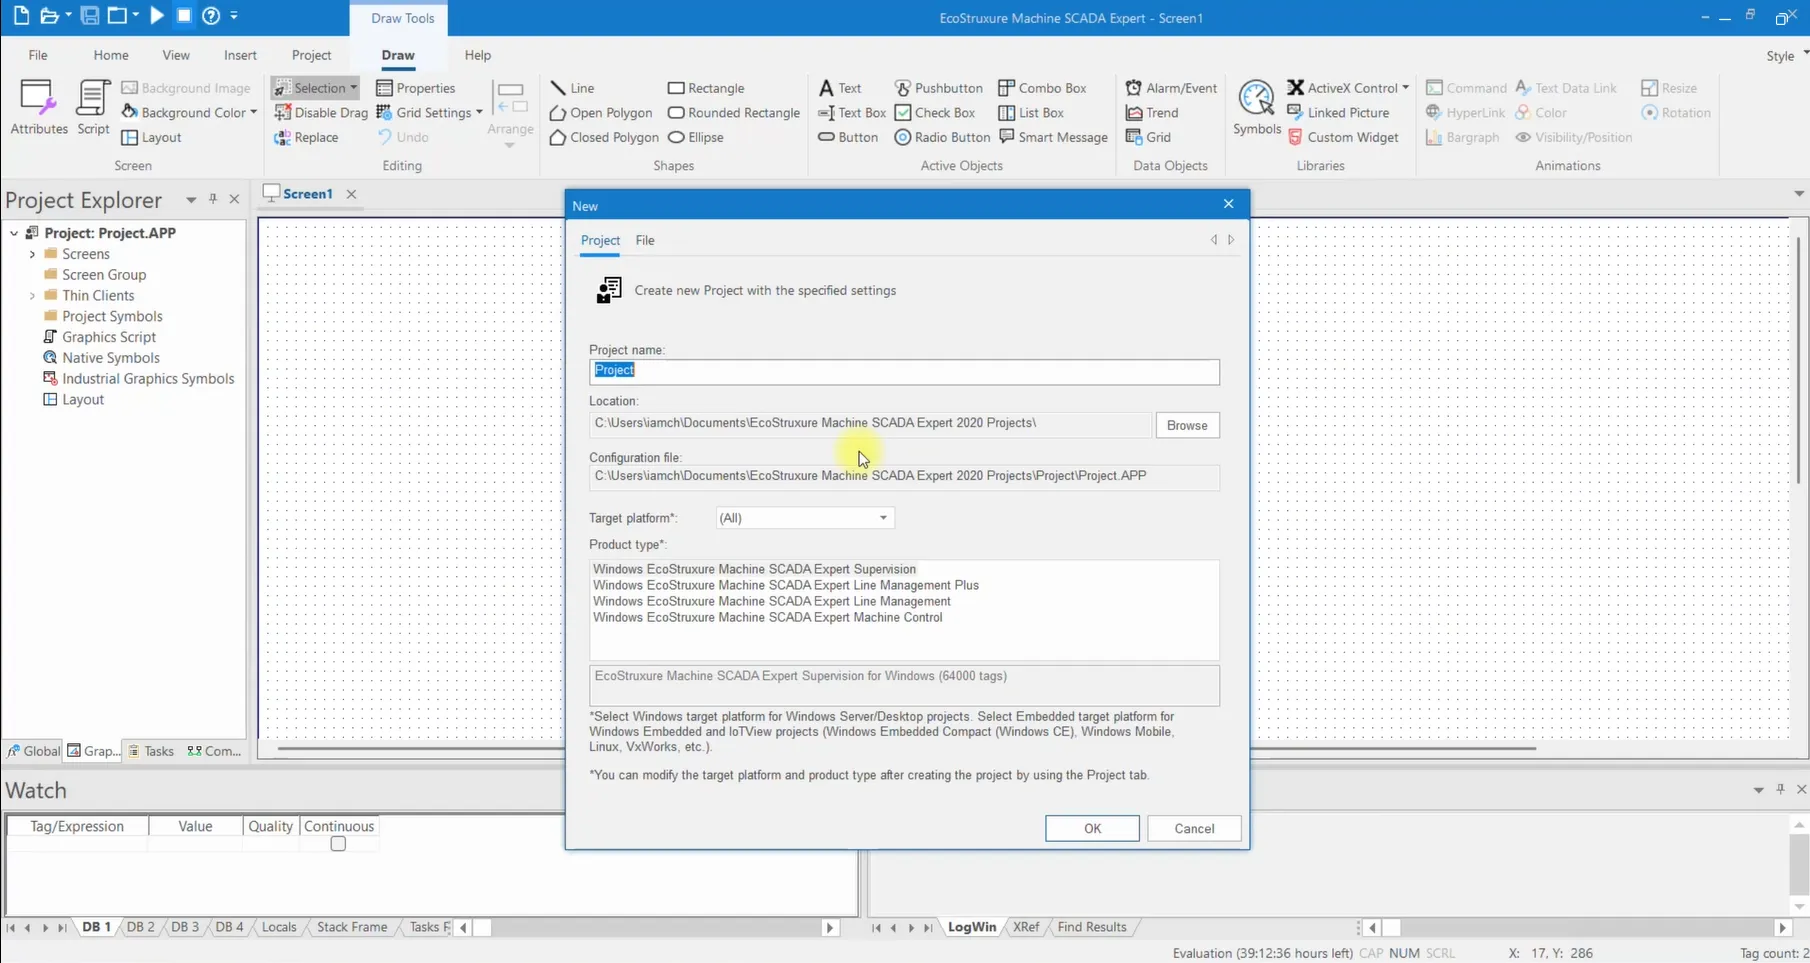Insert a Combo Box object

1042,88
